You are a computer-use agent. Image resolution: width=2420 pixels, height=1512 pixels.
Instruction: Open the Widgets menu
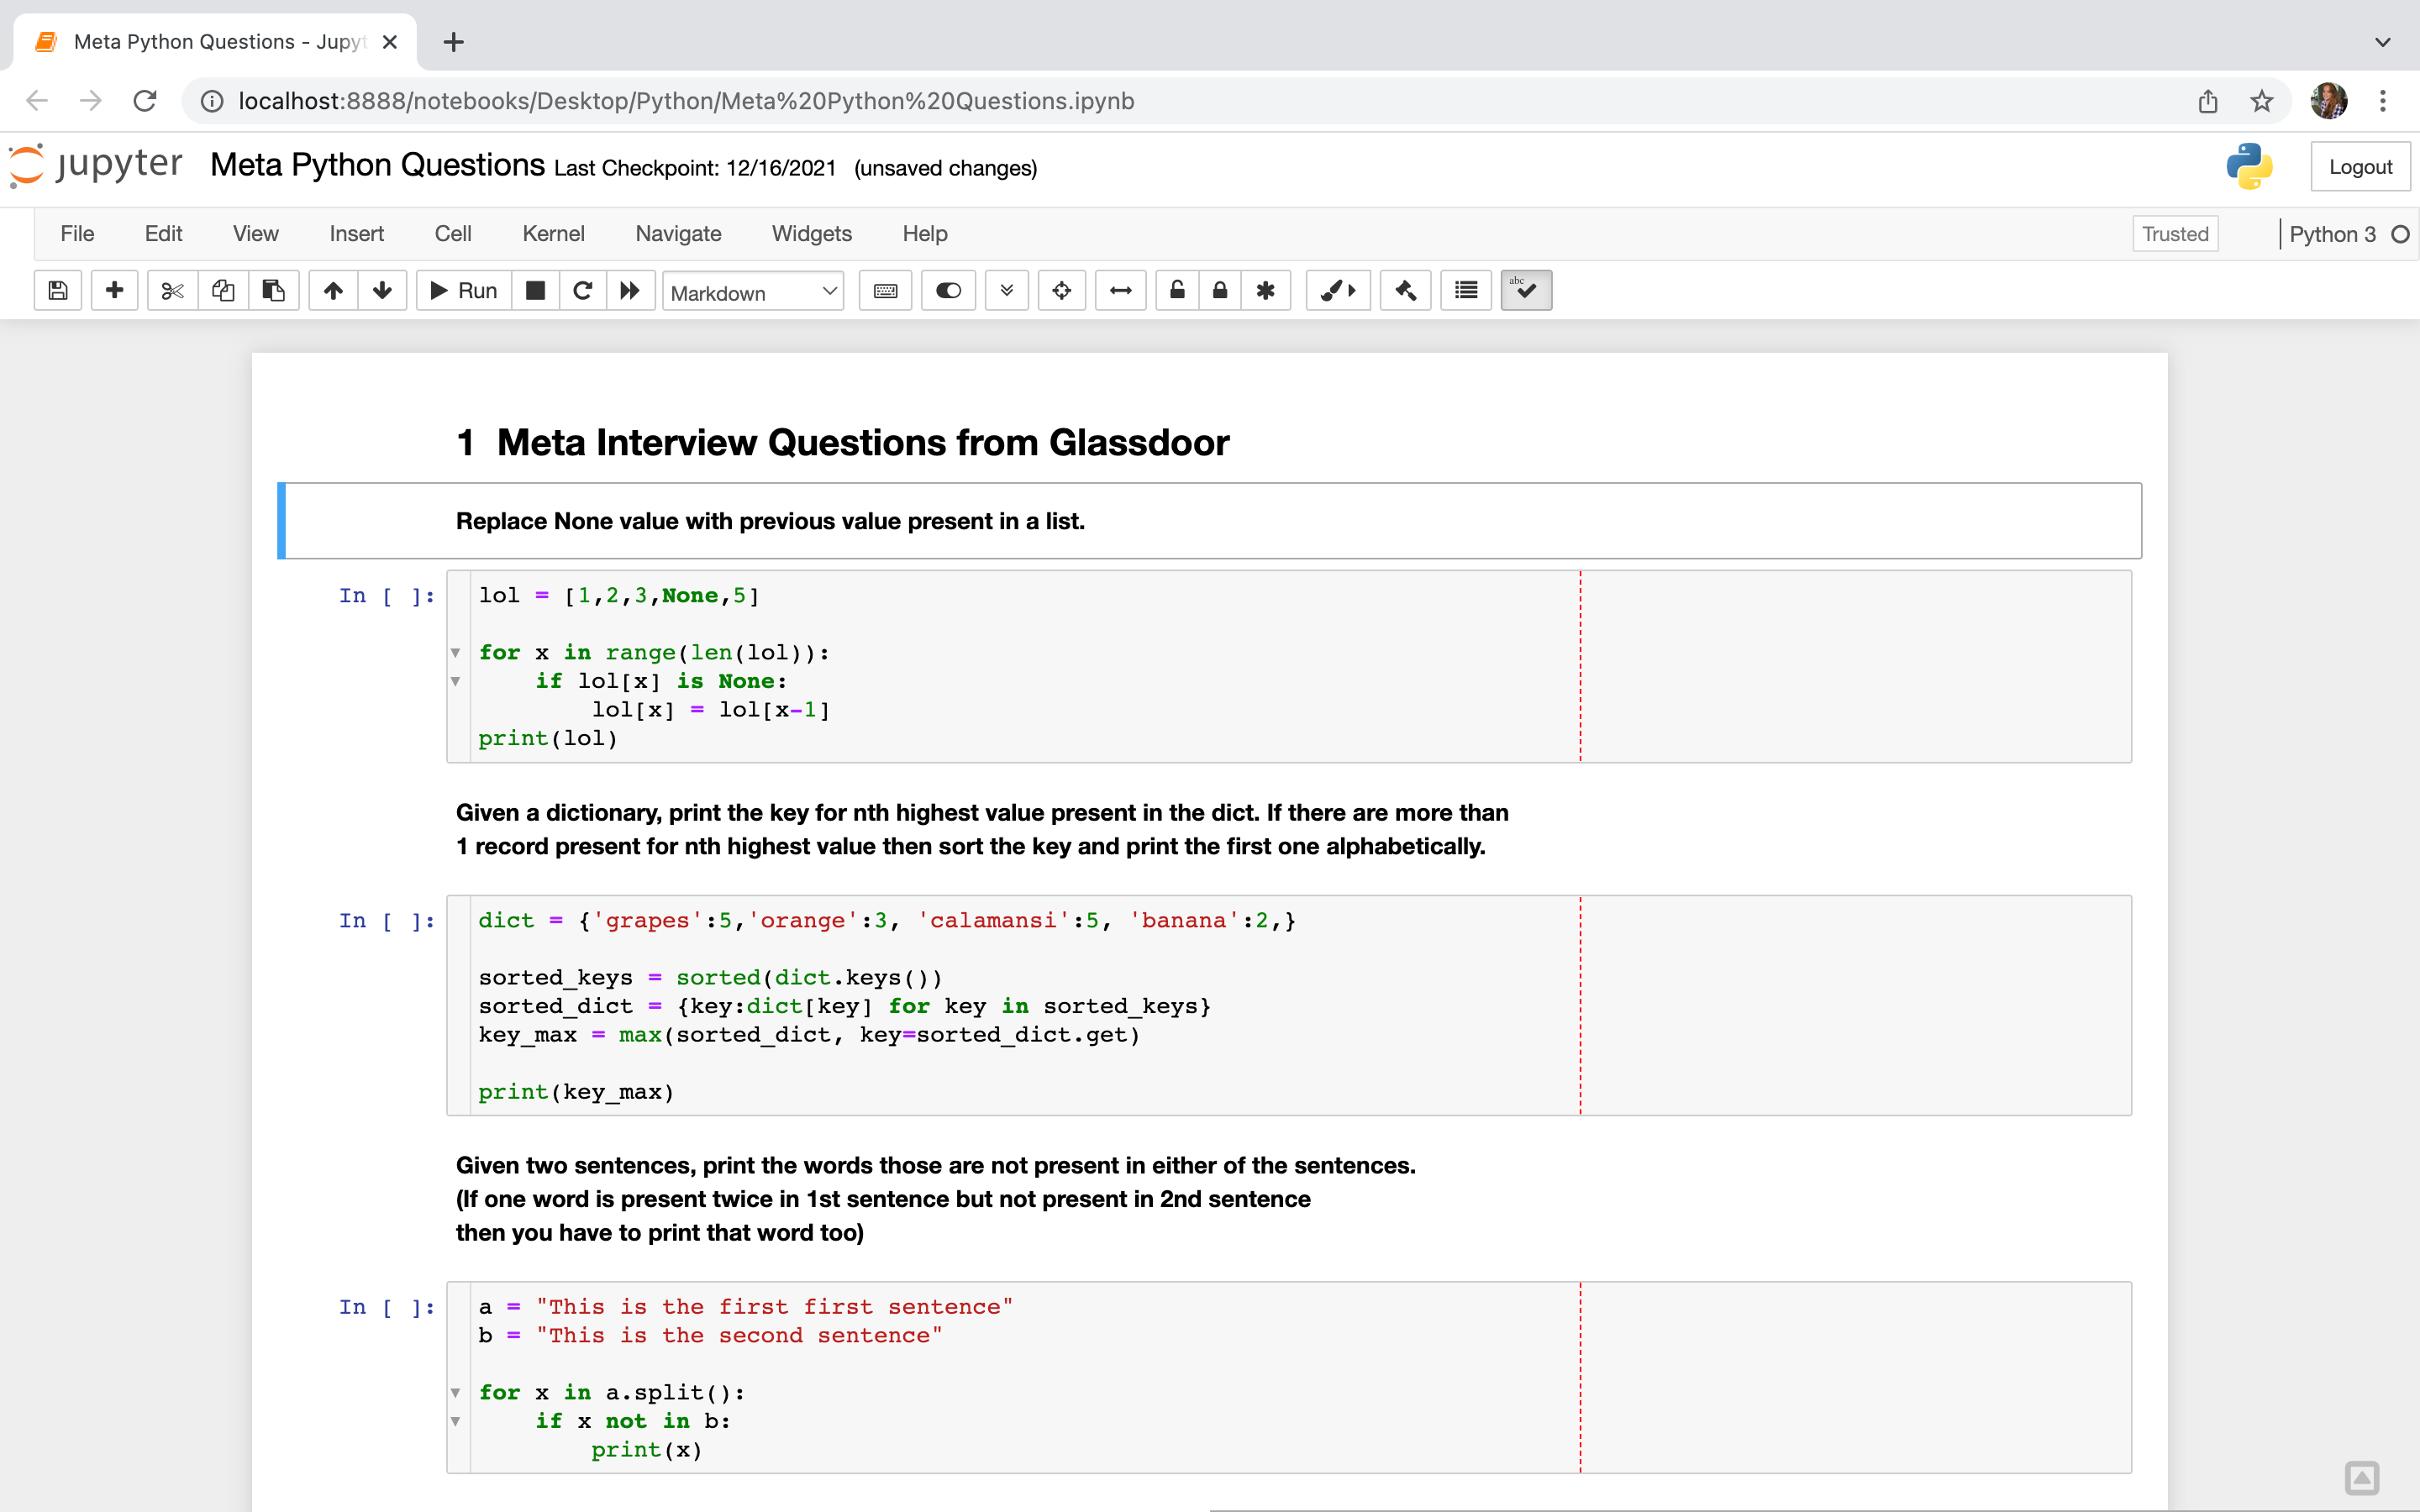point(811,234)
